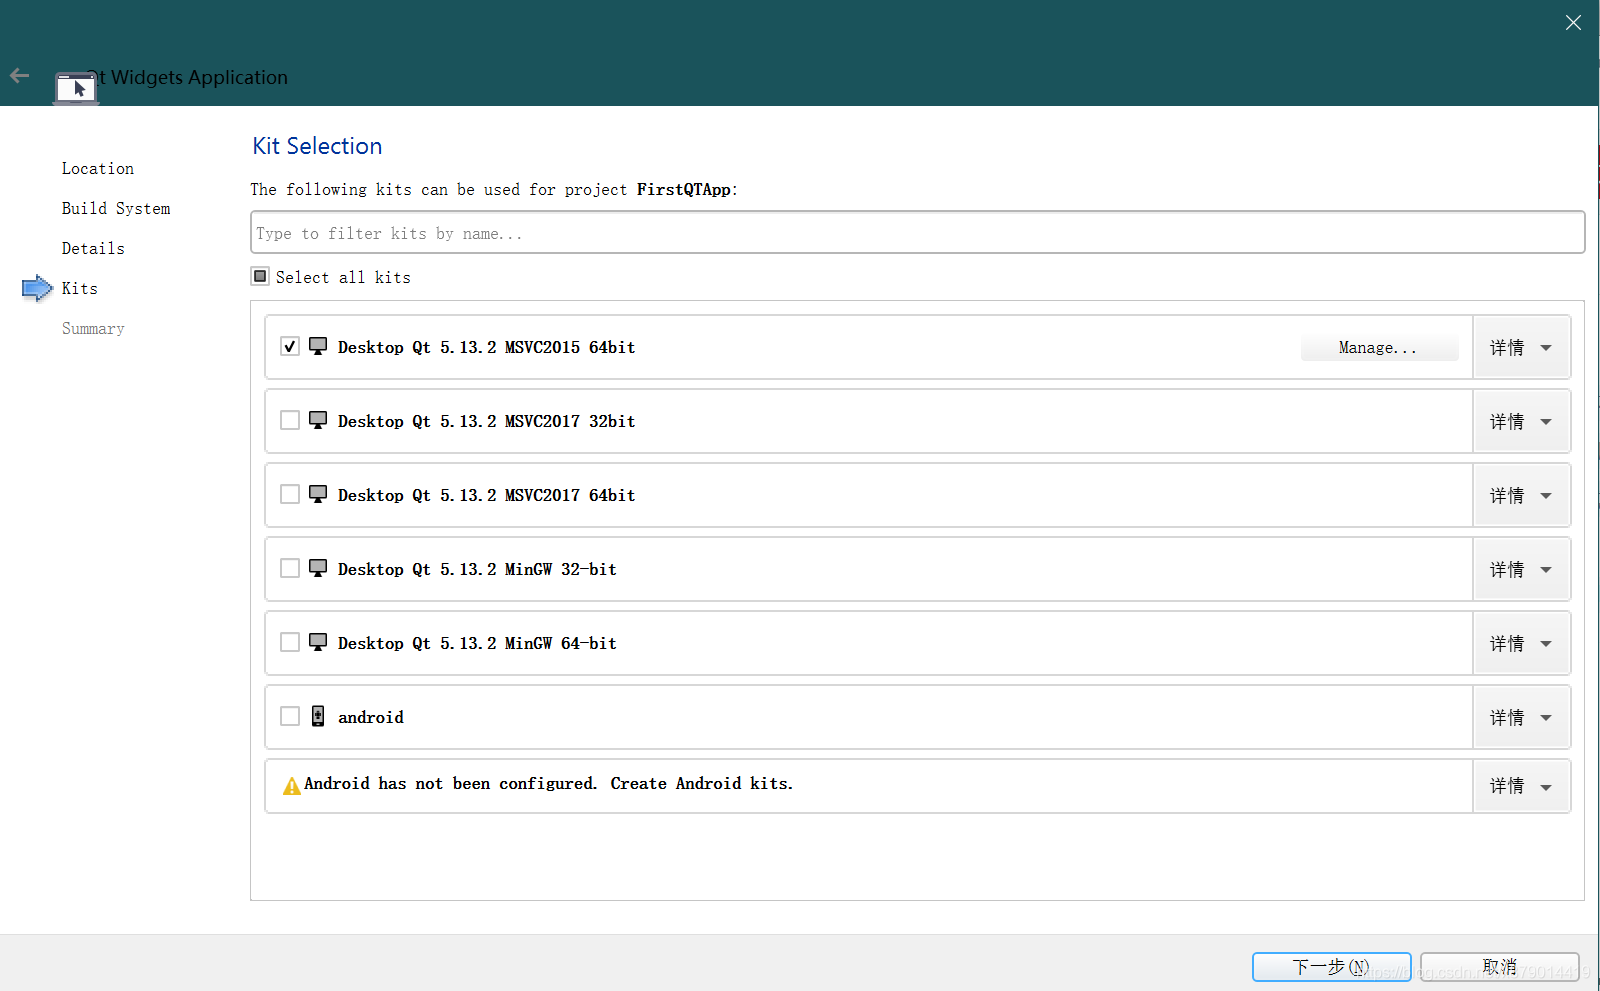Click the Manage... button for MSVC2015 kit
The width and height of the screenshot is (1600, 991).
pyautogui.click(x=1379, y=347)
